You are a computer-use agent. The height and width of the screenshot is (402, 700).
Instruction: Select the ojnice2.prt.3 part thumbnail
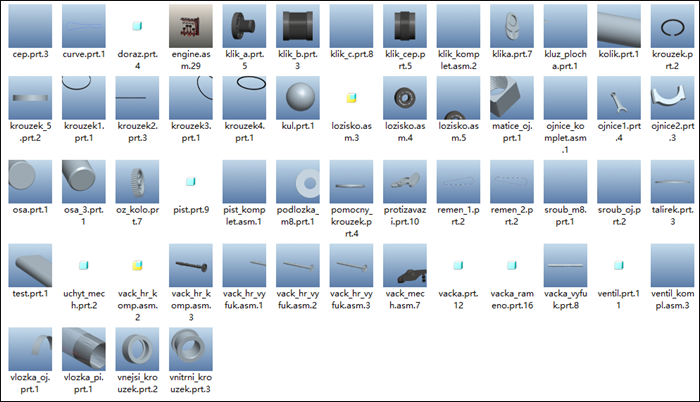tap(672, 98)
